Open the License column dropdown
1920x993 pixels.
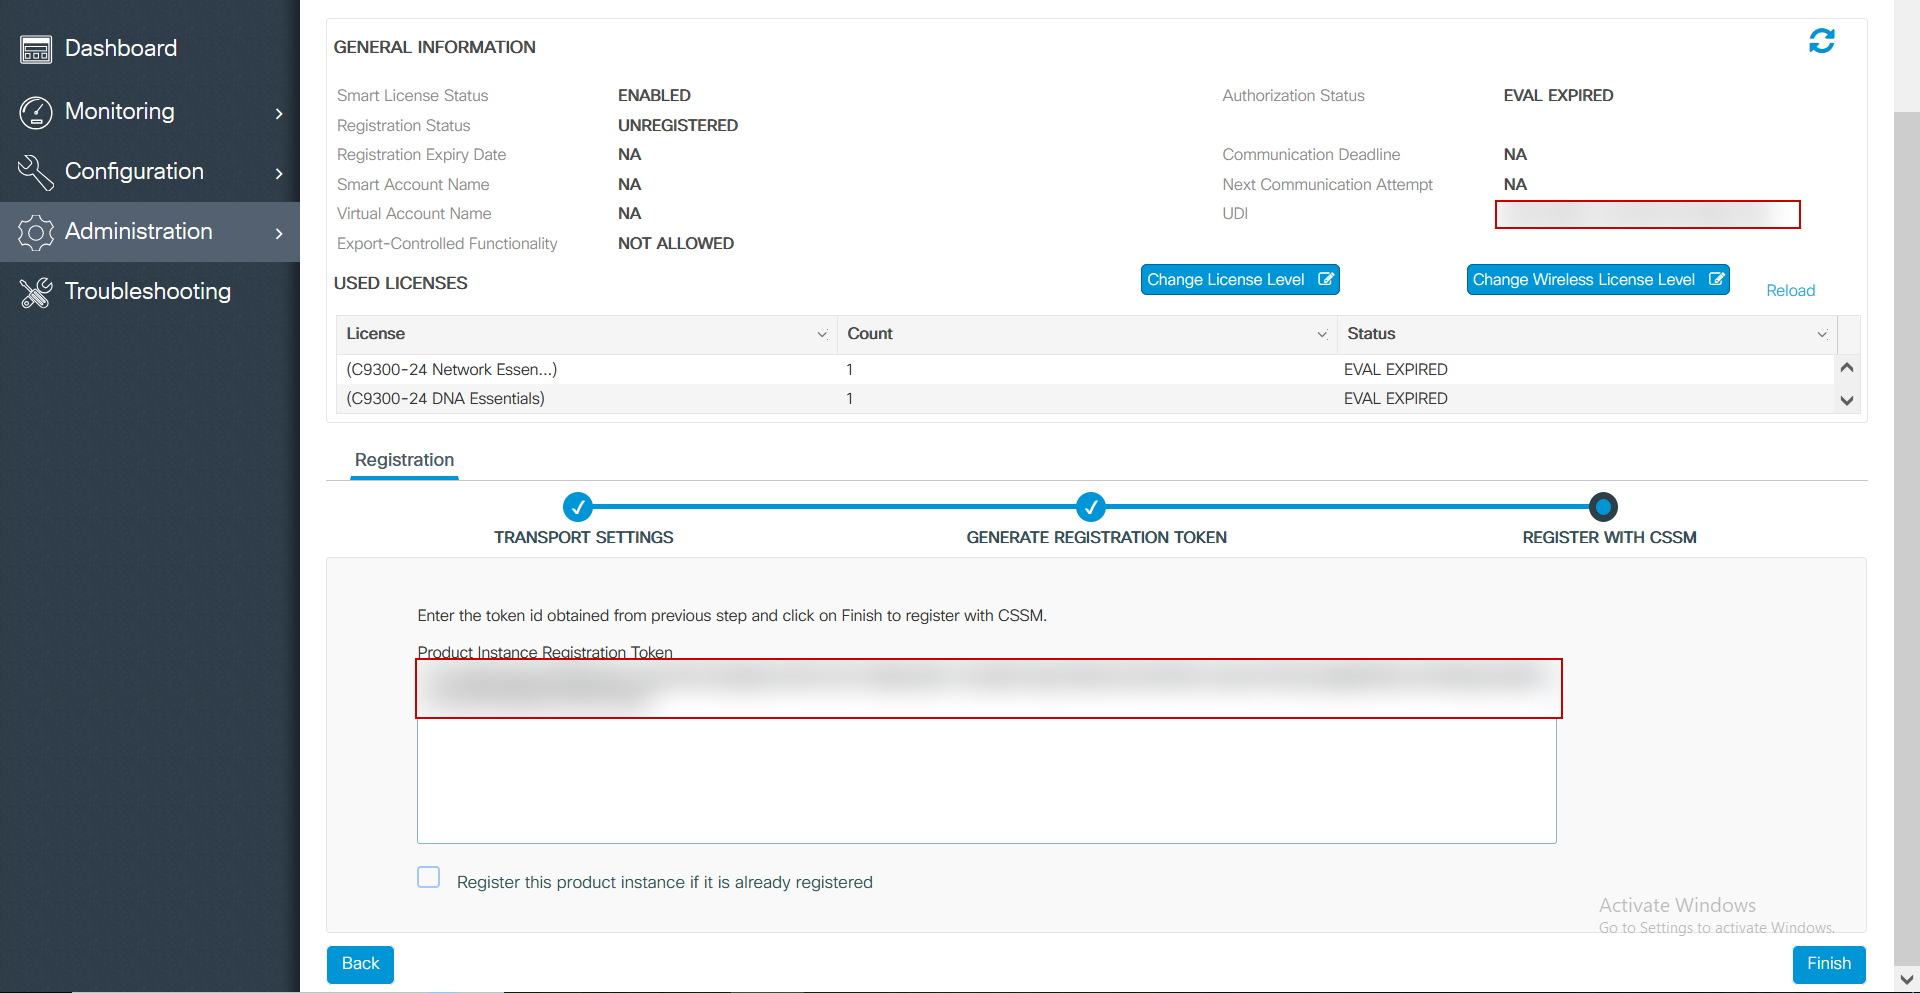click(822, 334)
